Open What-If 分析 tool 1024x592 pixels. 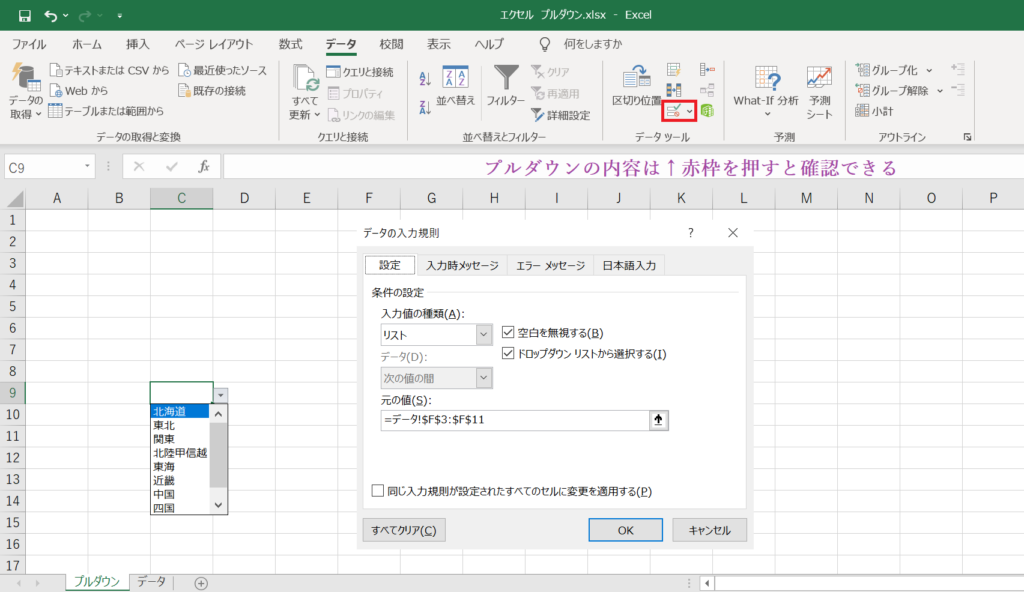[766, 80]
